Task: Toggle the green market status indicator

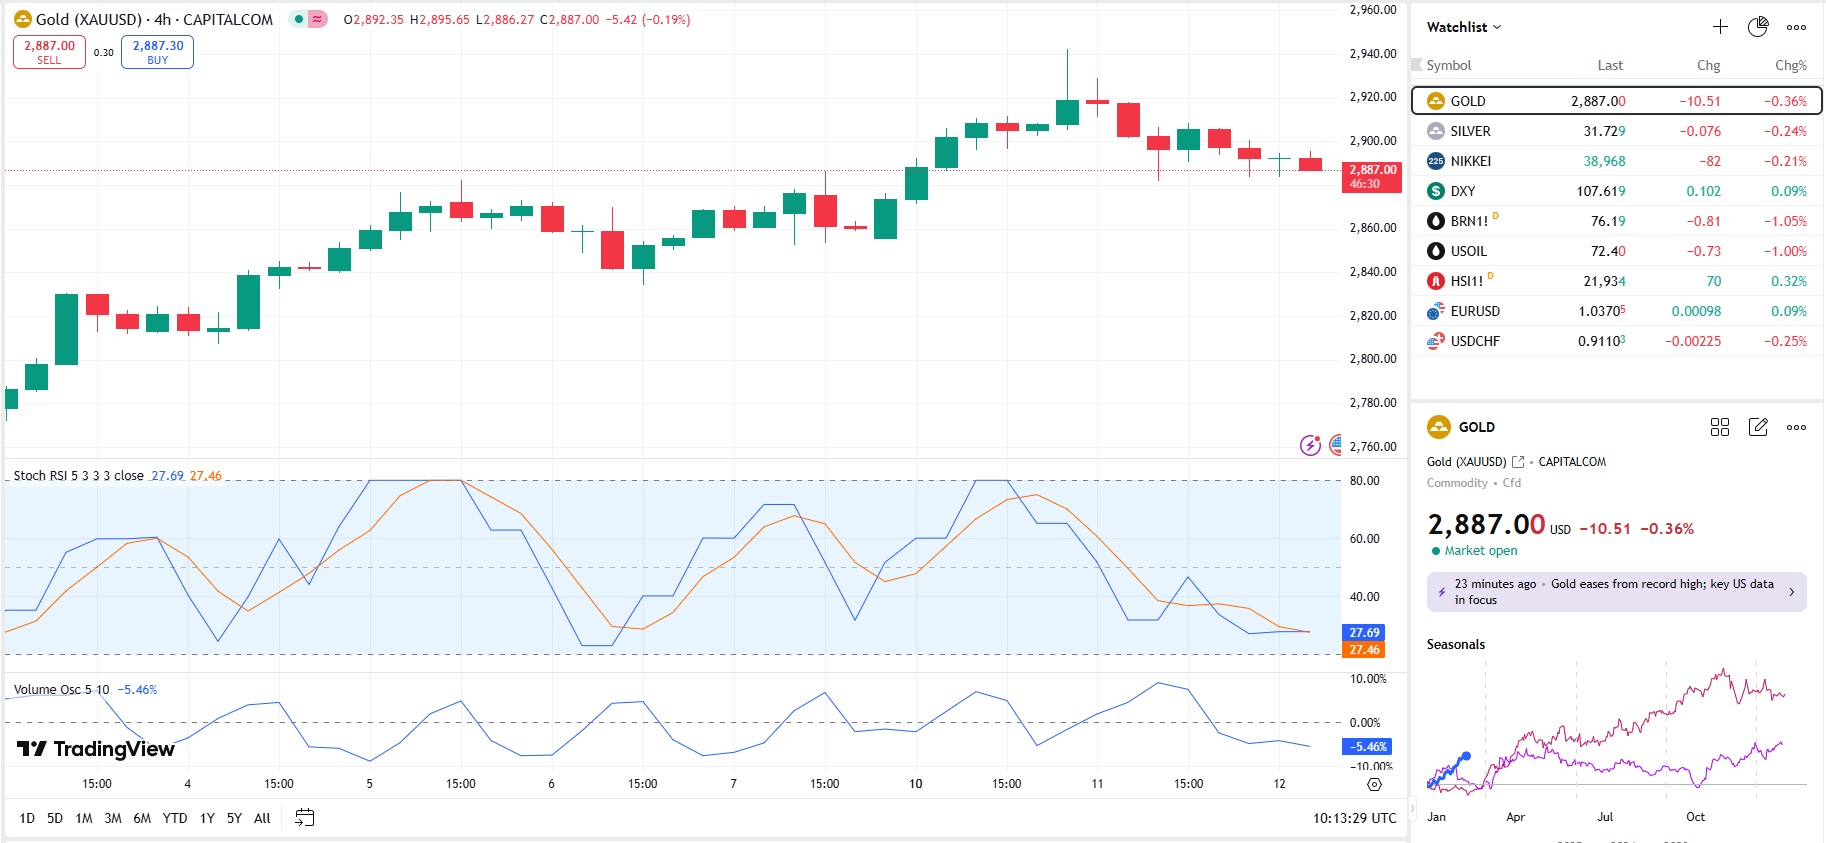Action: click(x=299, y=19)
